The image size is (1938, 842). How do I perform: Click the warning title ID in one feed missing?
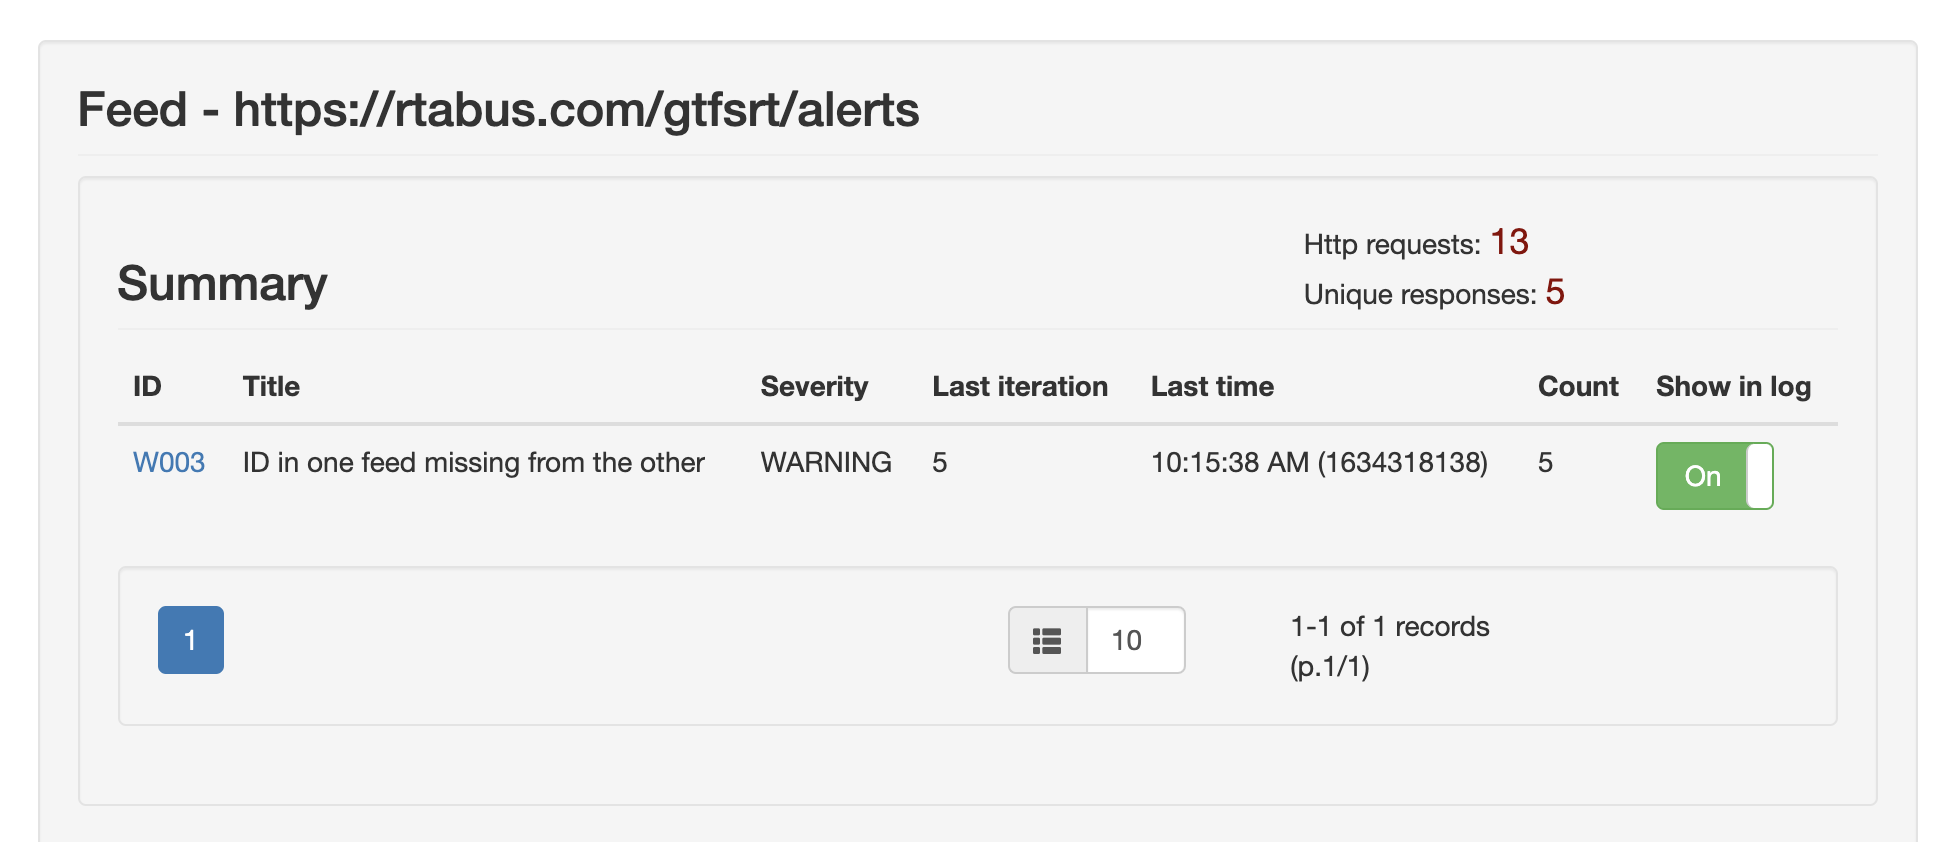click(x=473, y=462)
